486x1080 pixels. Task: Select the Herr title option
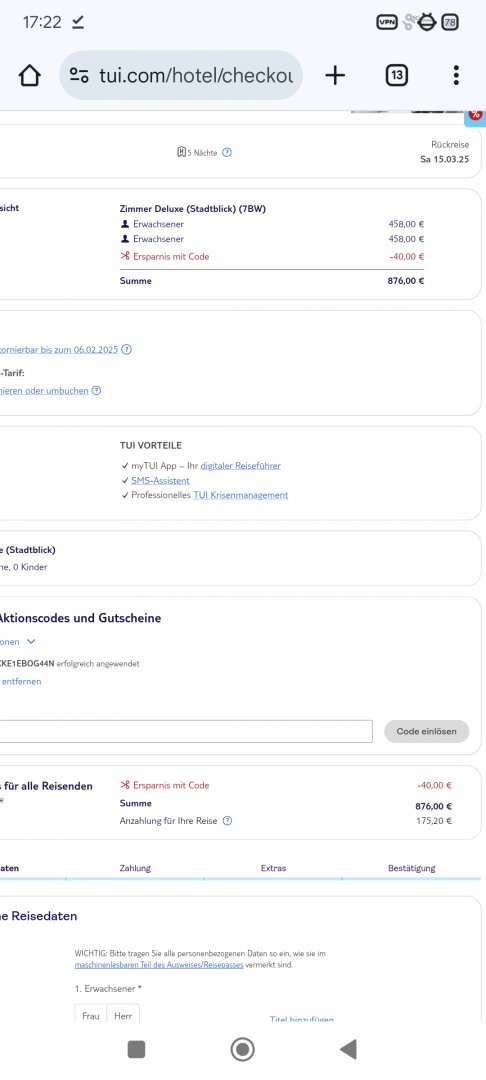123,1015
